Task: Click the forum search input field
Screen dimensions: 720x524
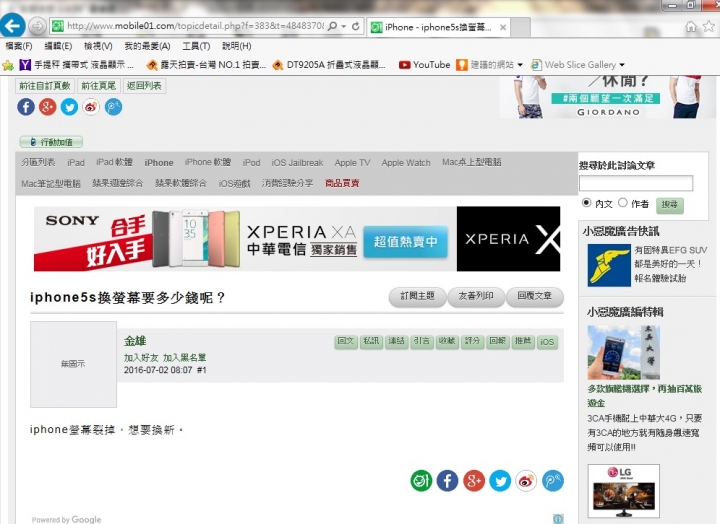Action: (x=636, y=183)
